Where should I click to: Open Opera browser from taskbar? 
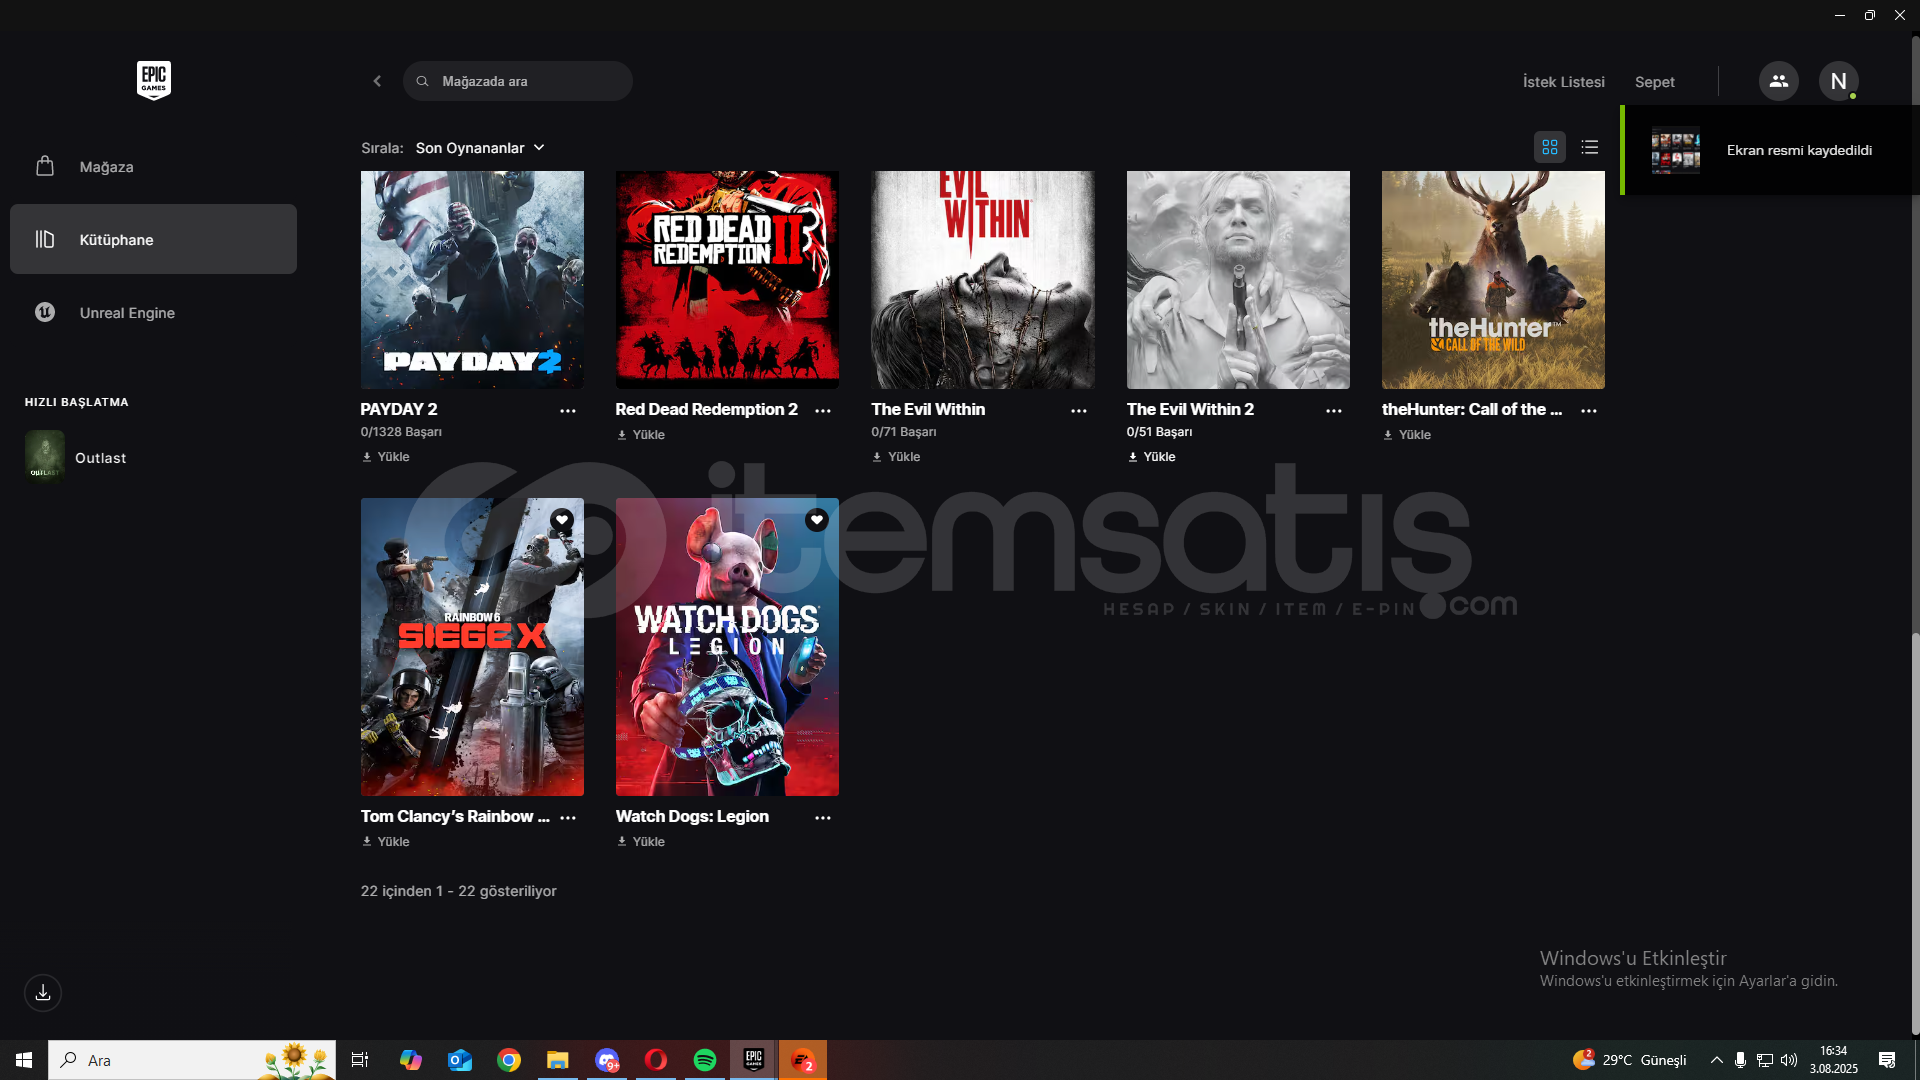[656, 1060]
